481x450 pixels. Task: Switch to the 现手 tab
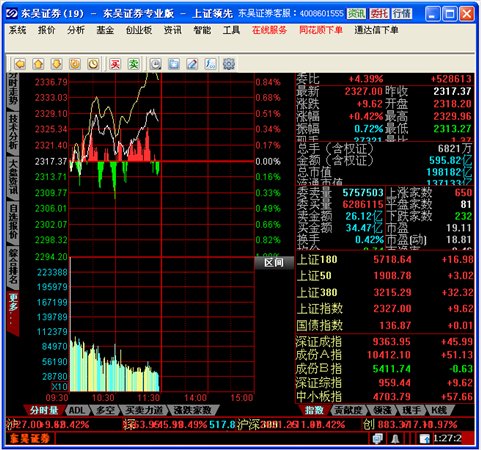[x=411, y=410]
